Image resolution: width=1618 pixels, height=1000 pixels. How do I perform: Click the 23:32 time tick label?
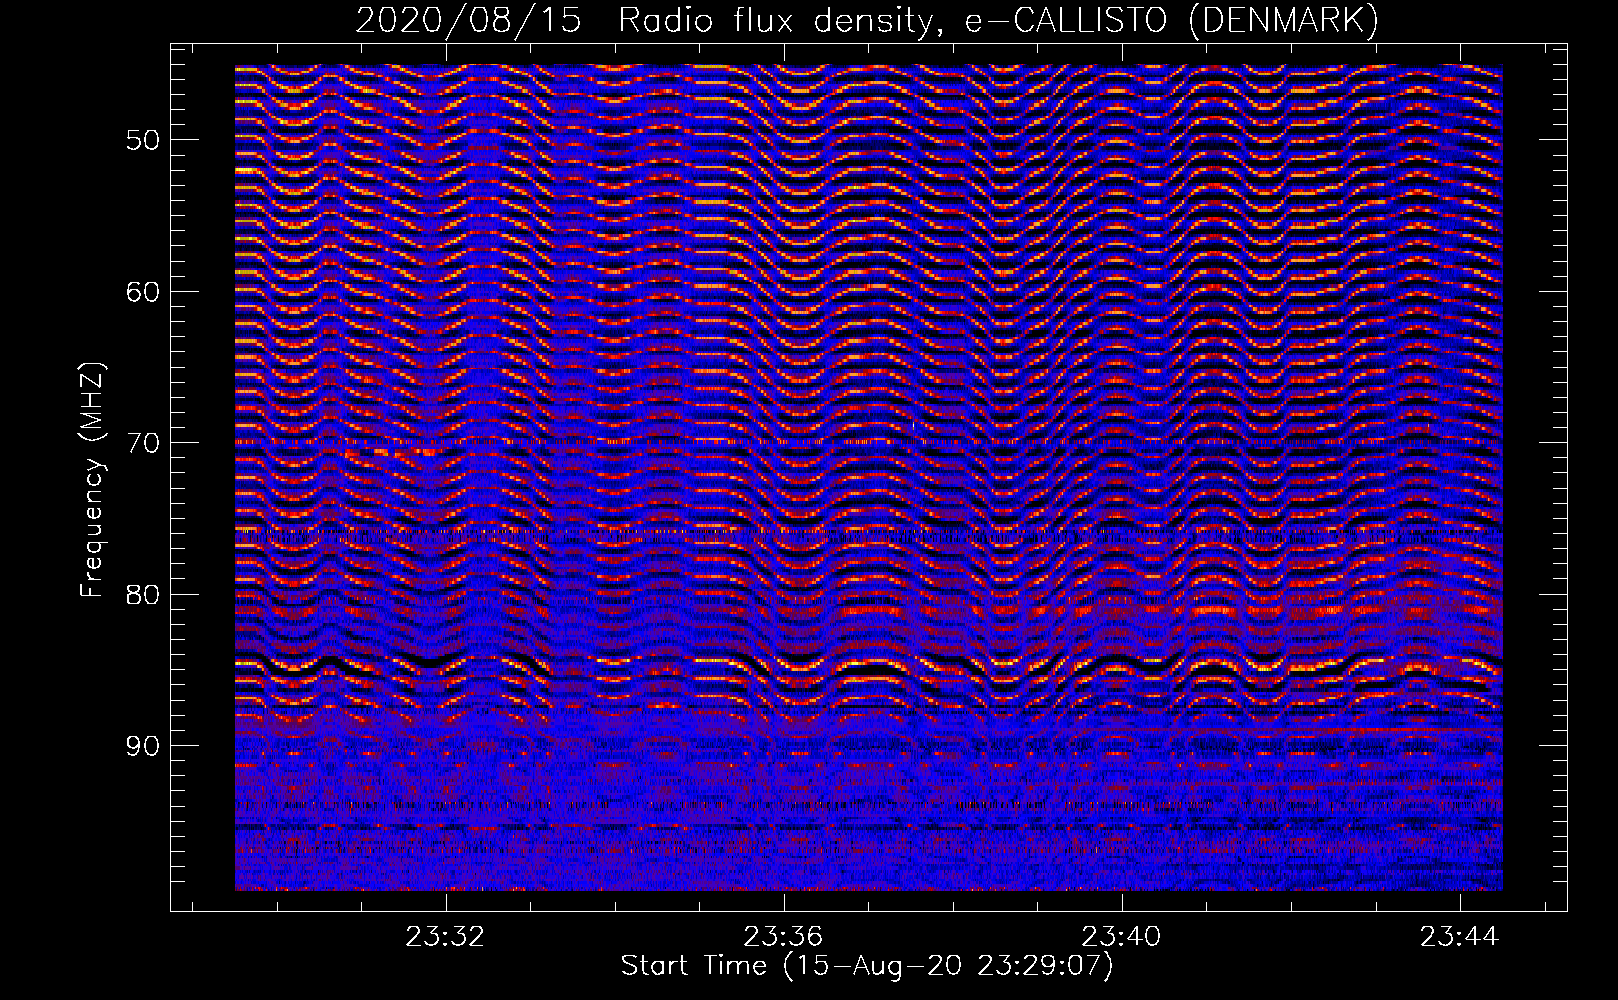[x=445, y=936]
